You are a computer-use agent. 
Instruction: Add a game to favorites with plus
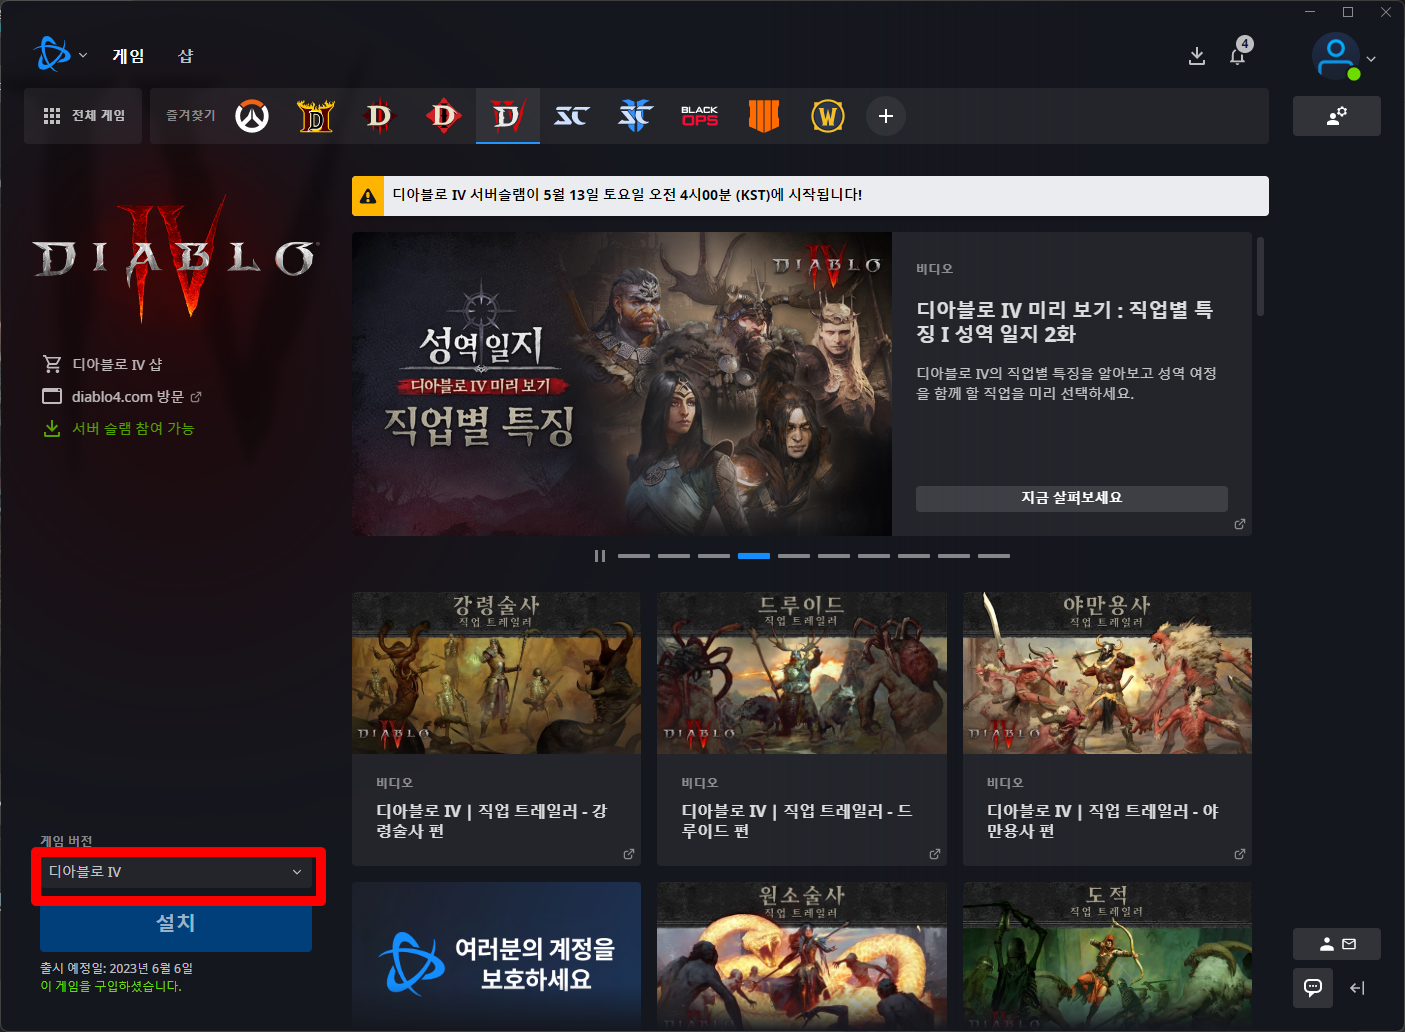point(886,116)
